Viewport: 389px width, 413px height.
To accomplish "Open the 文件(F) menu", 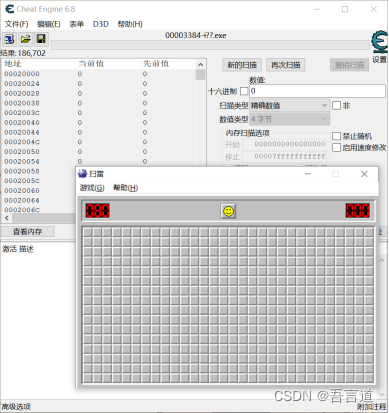I will tap(17, 24).
